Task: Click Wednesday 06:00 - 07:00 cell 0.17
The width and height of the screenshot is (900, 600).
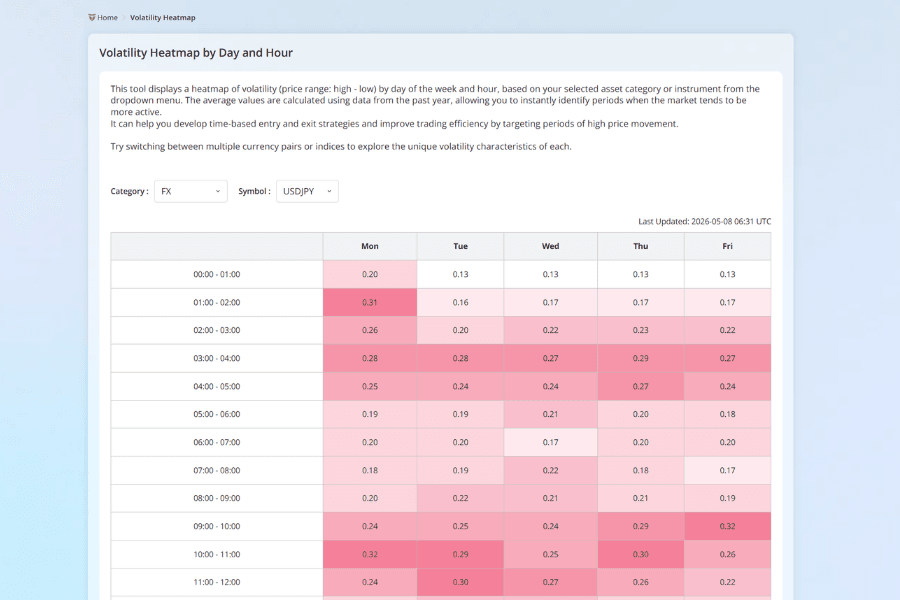Action: (x=550, y=442)
